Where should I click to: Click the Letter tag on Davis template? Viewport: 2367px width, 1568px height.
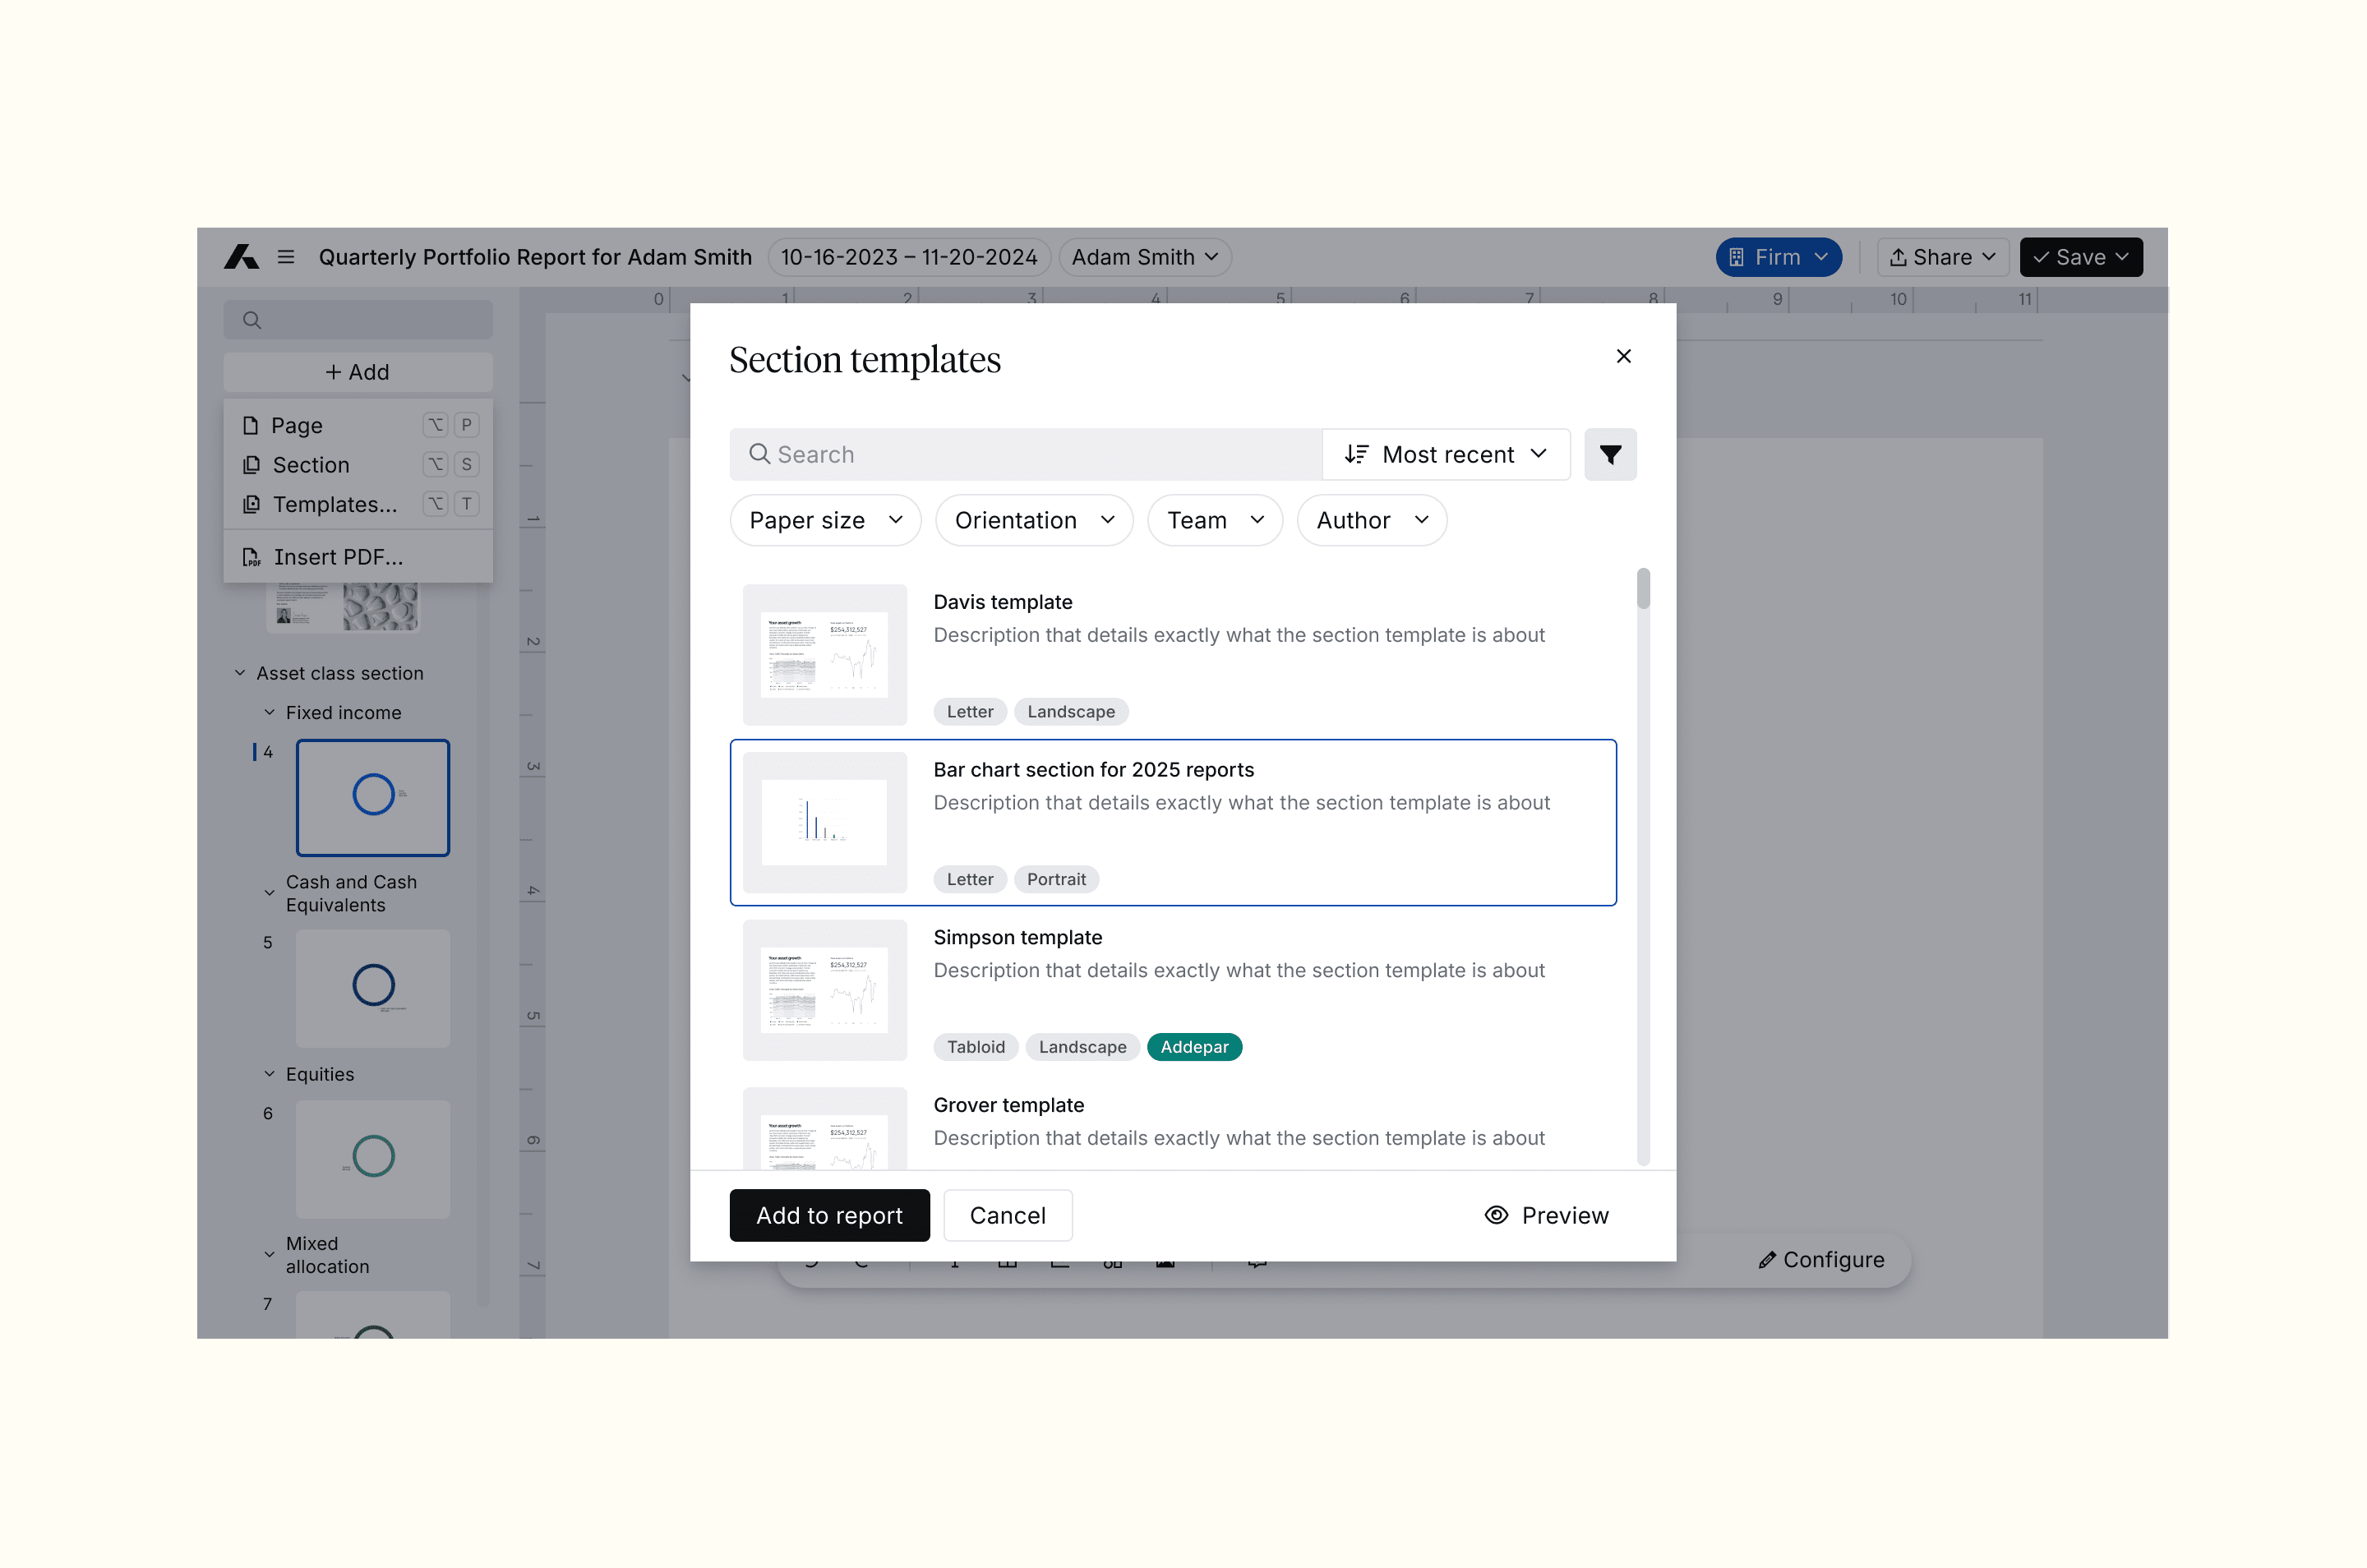coord(970,711)
